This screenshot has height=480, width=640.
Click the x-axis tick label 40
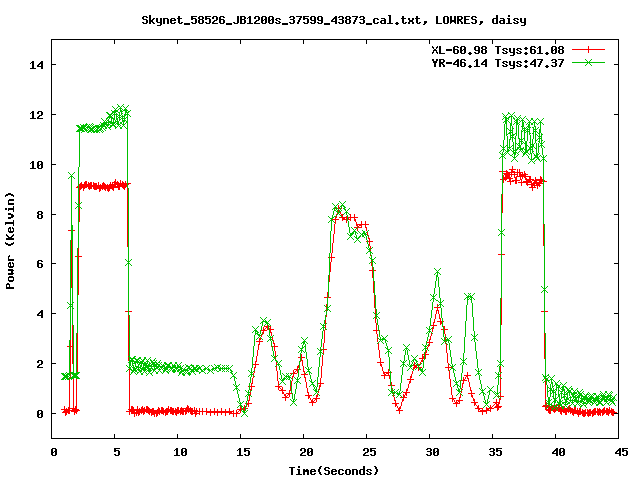[x=558, y=452]
